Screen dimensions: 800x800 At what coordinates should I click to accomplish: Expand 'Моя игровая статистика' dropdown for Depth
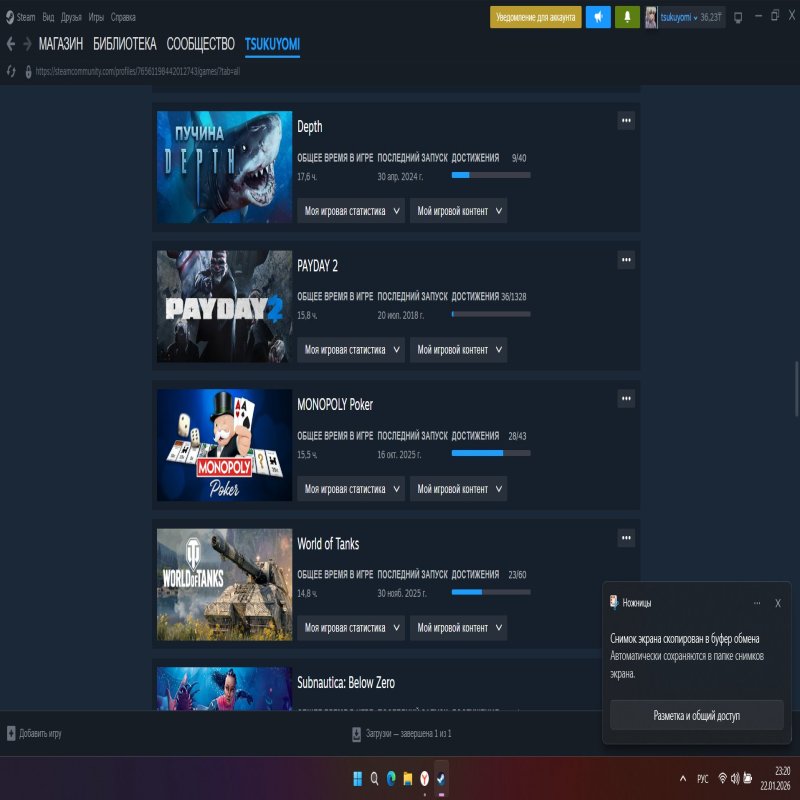351,211
